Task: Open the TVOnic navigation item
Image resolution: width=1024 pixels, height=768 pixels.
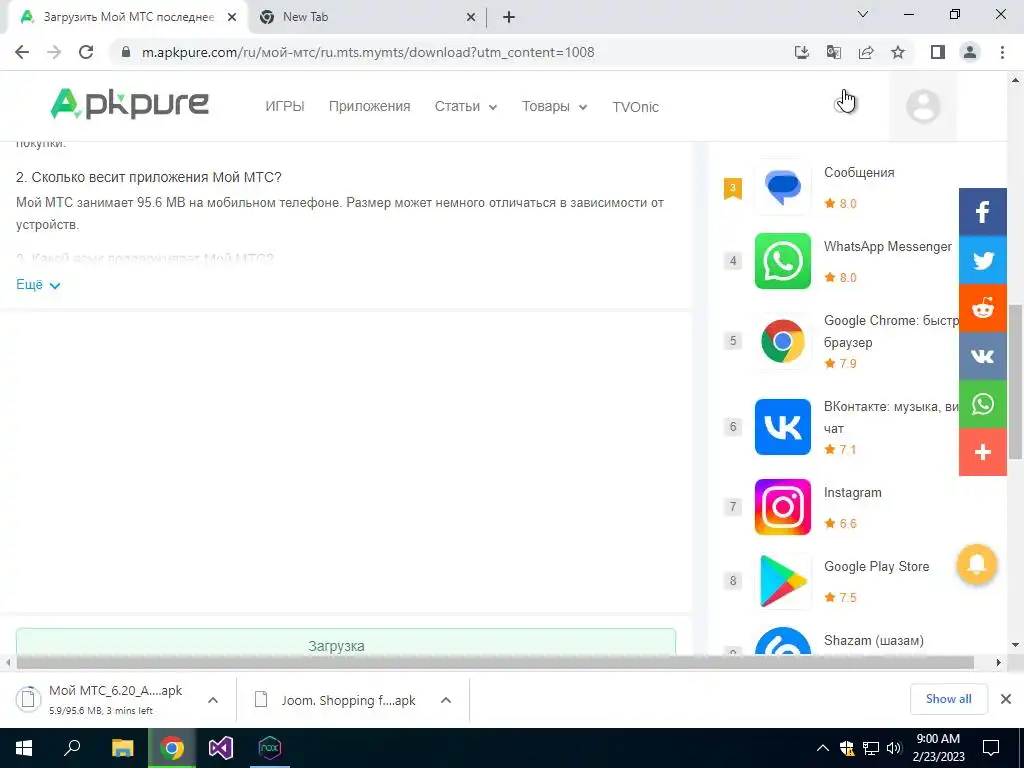Action: click(635, 107)
